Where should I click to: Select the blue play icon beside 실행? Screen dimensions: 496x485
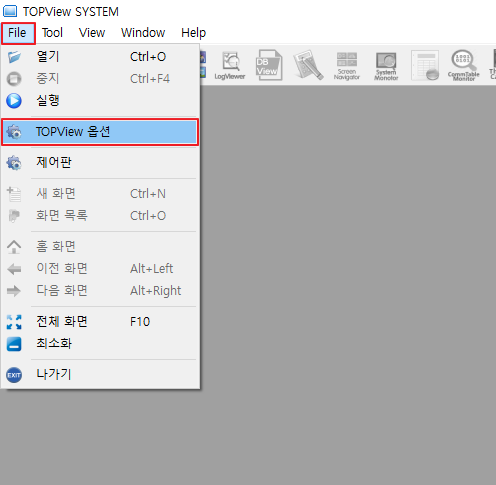tap(14, 101)
